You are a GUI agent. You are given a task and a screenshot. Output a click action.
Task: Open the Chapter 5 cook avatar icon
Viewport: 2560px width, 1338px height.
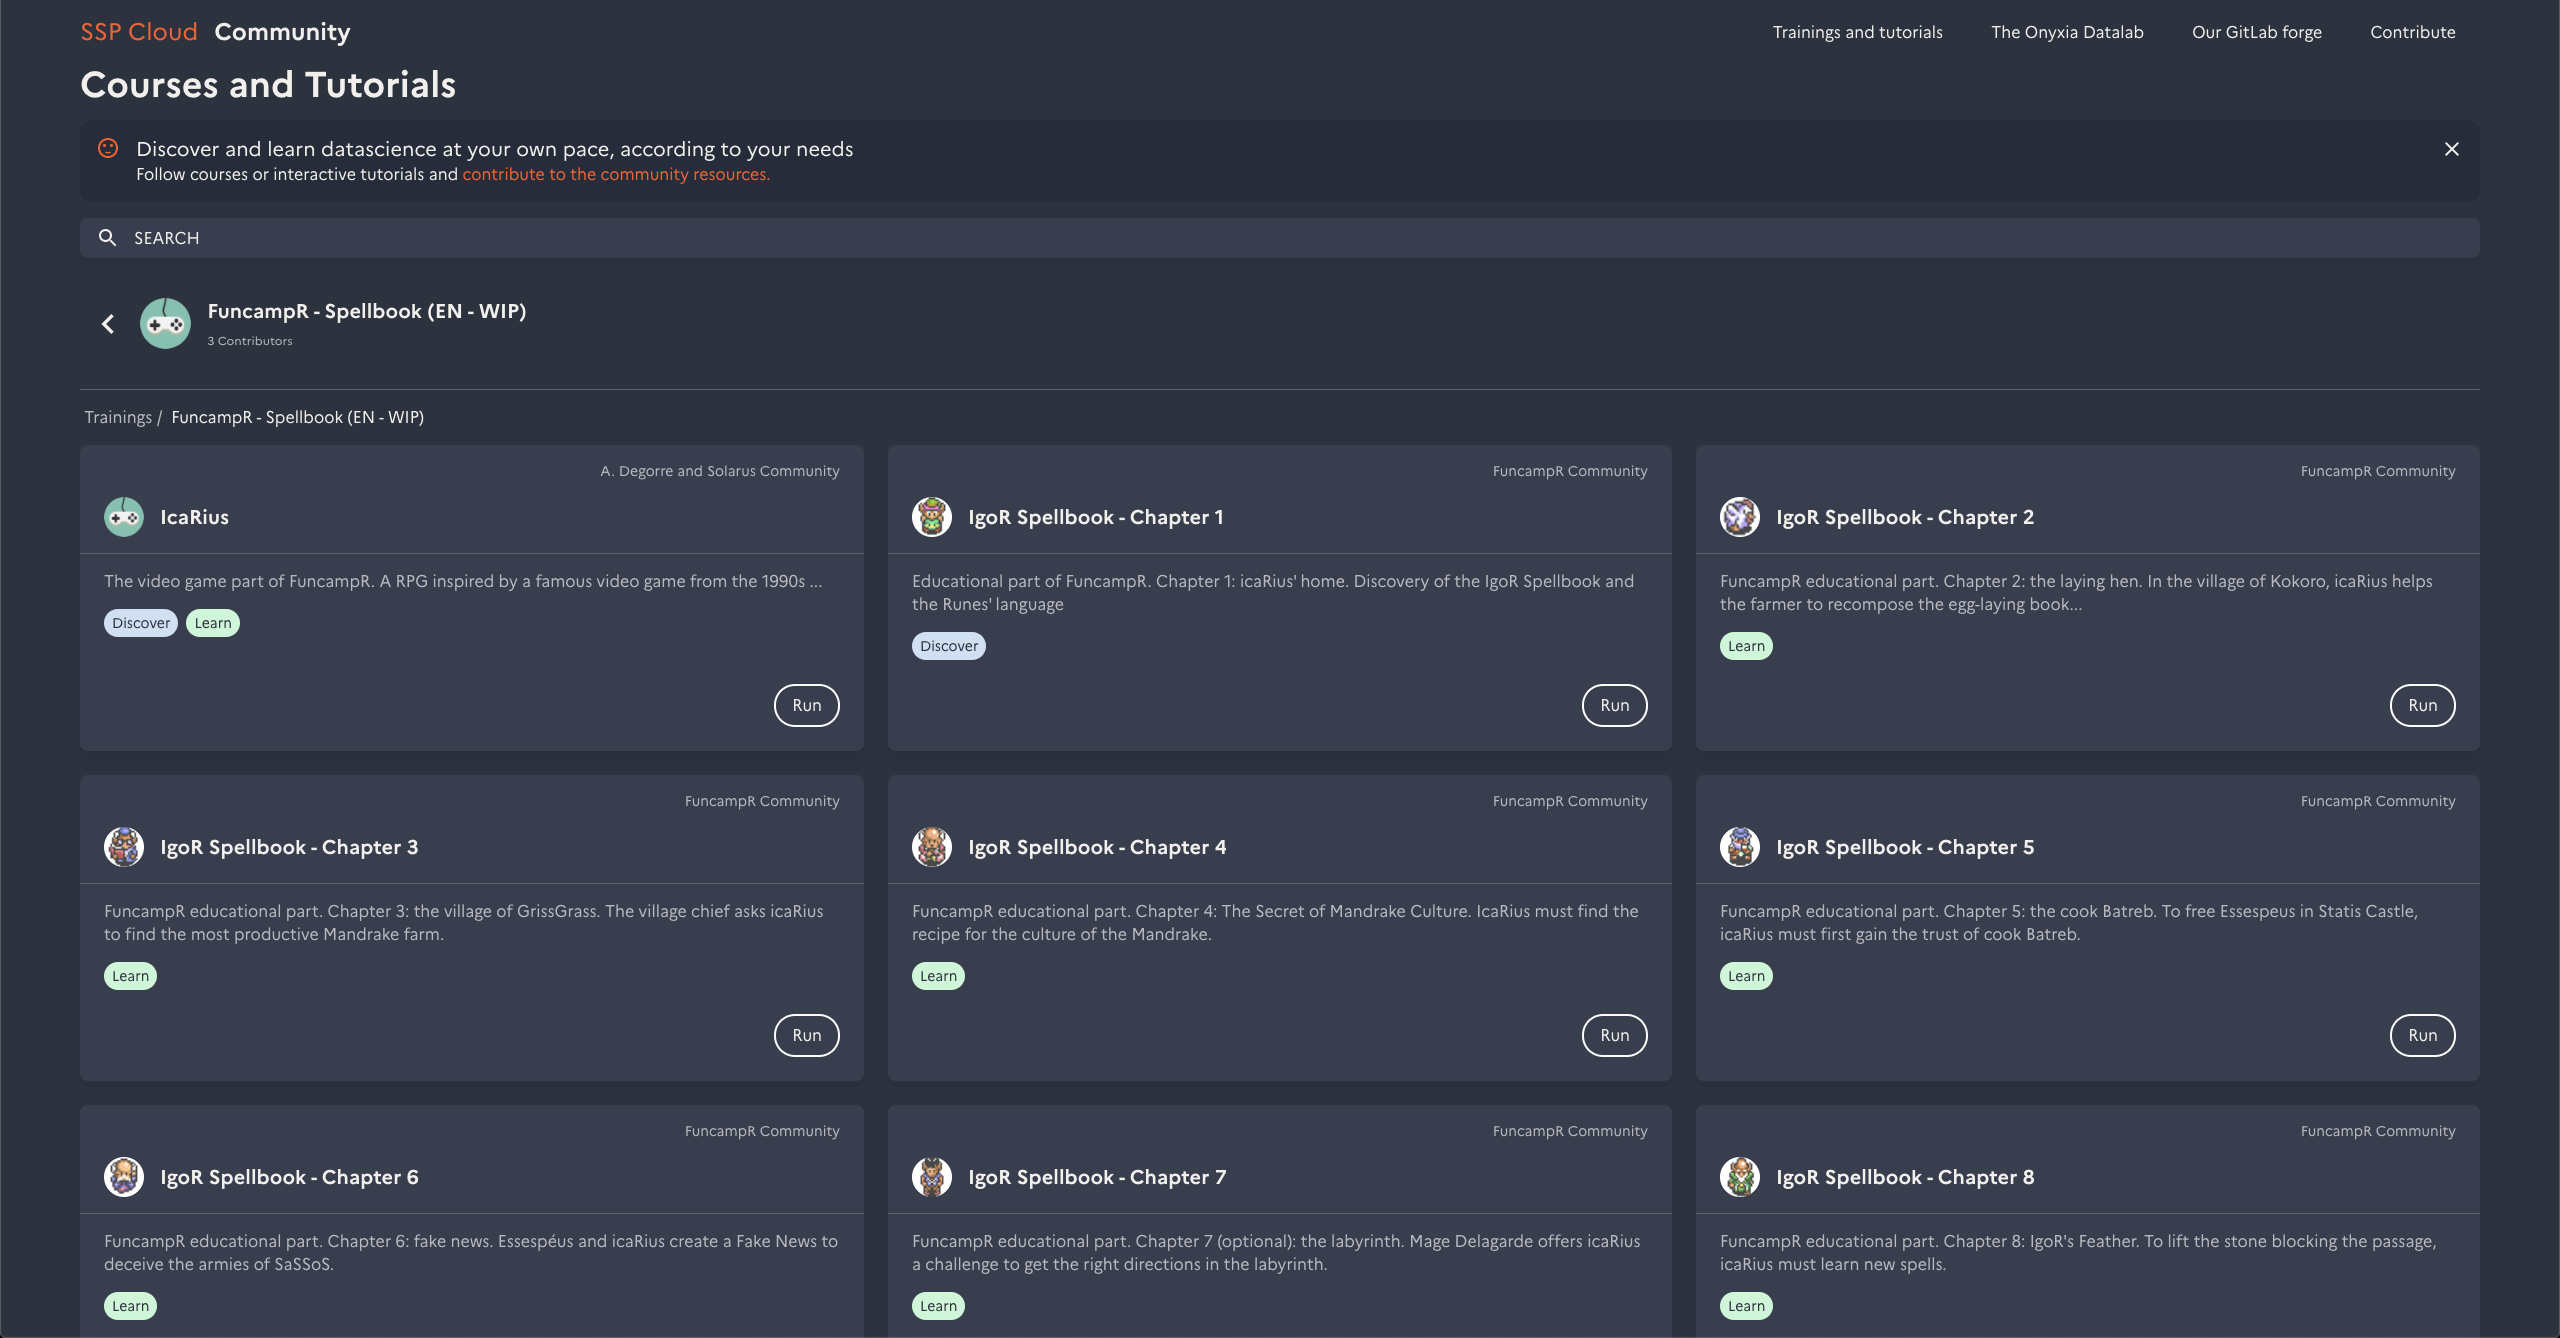coord(1739,846)
